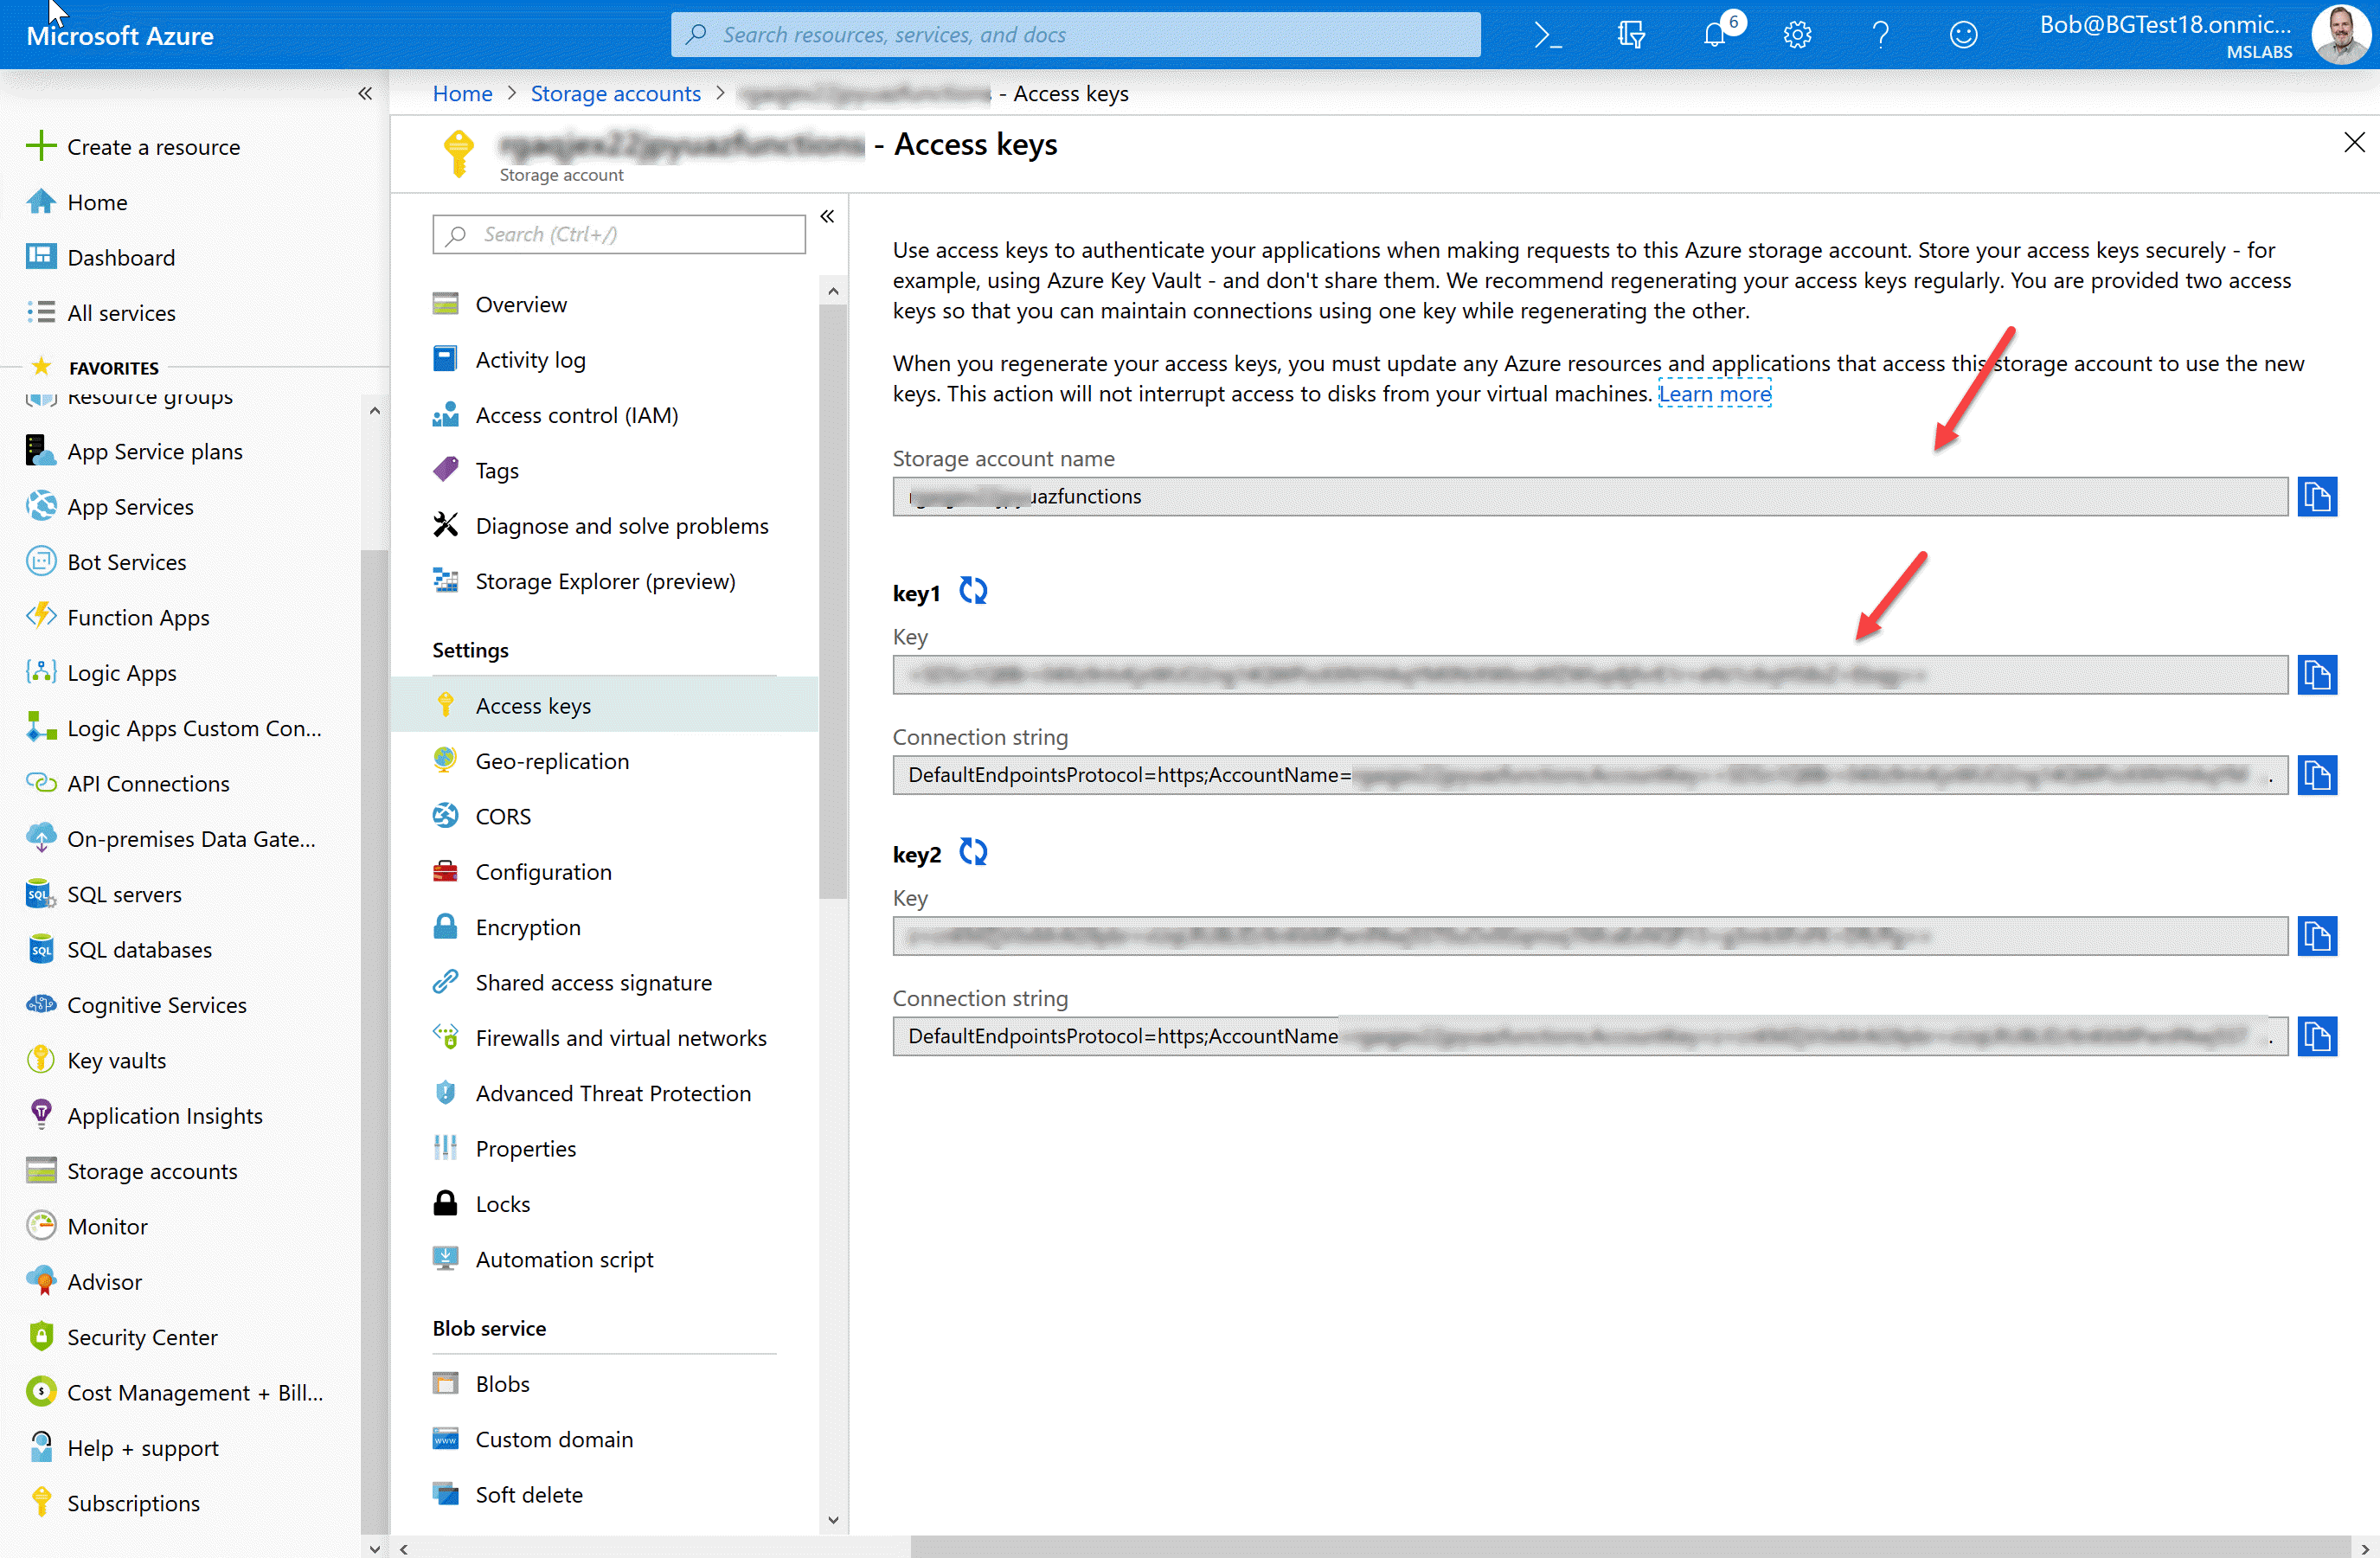Copy the key1 connection string
This screenshot has width=2380, height=1558.
(2318, 774)
